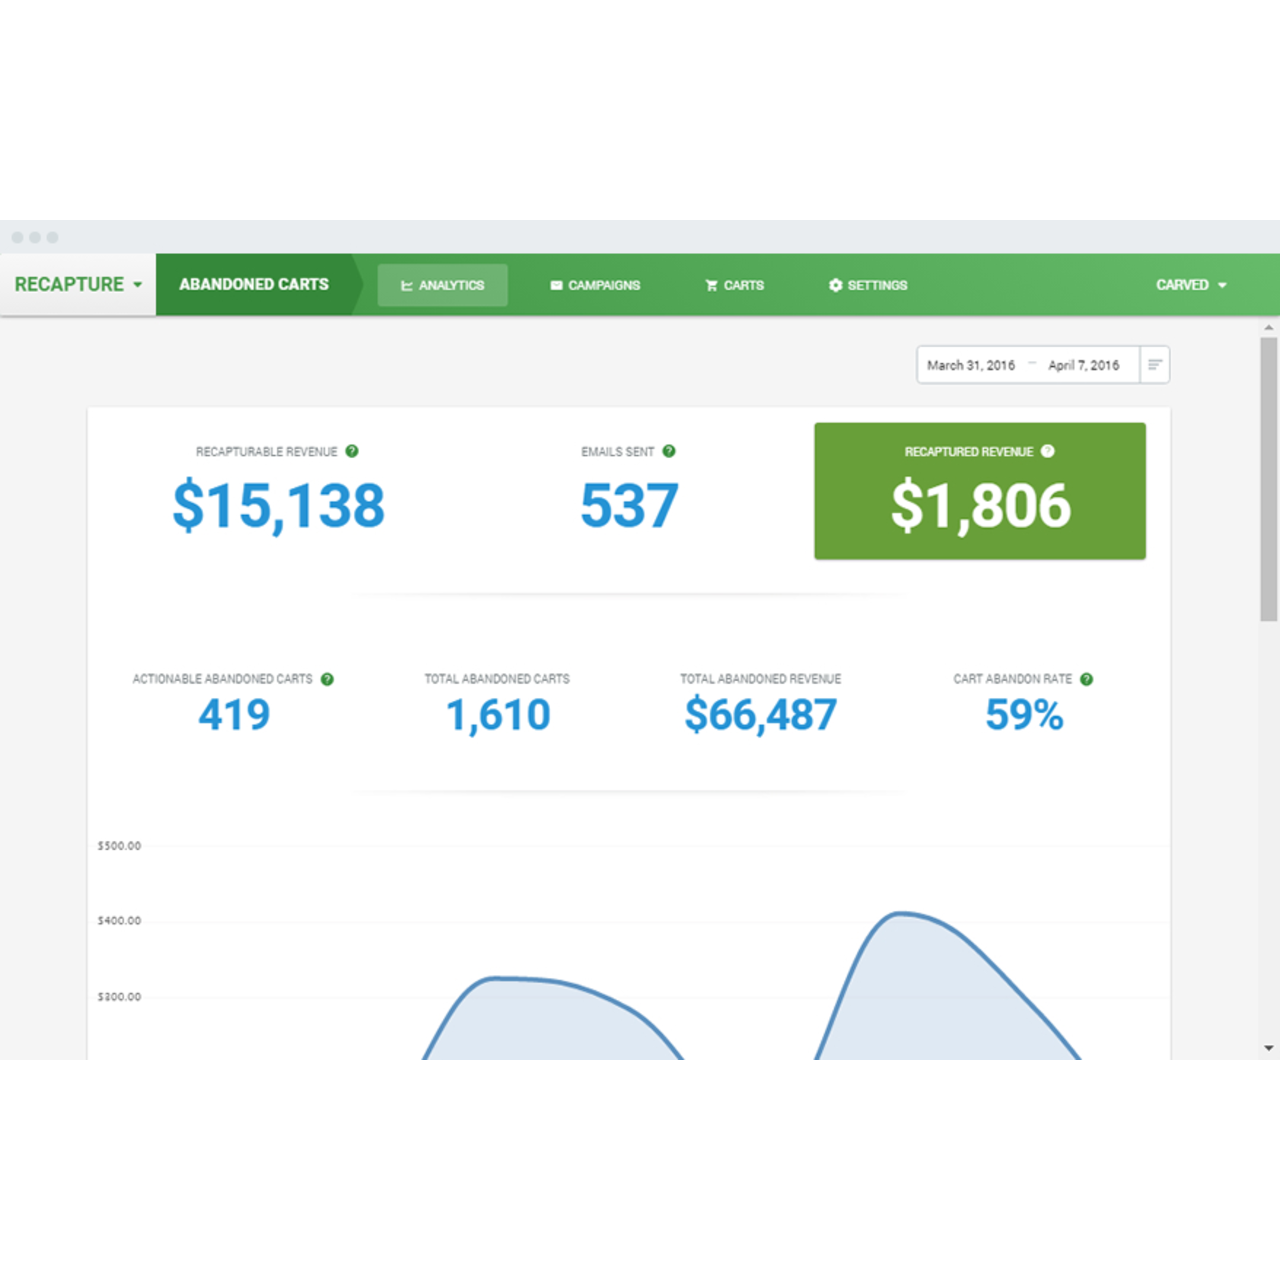1280x1280 pixels.
Task: Open the date range filter icon
Action: (1154, 365)
